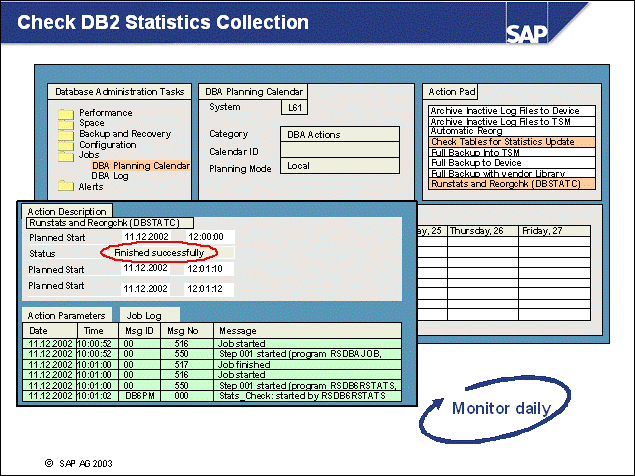Click the Category field showing DBA Actions

(x=338, y=134)
